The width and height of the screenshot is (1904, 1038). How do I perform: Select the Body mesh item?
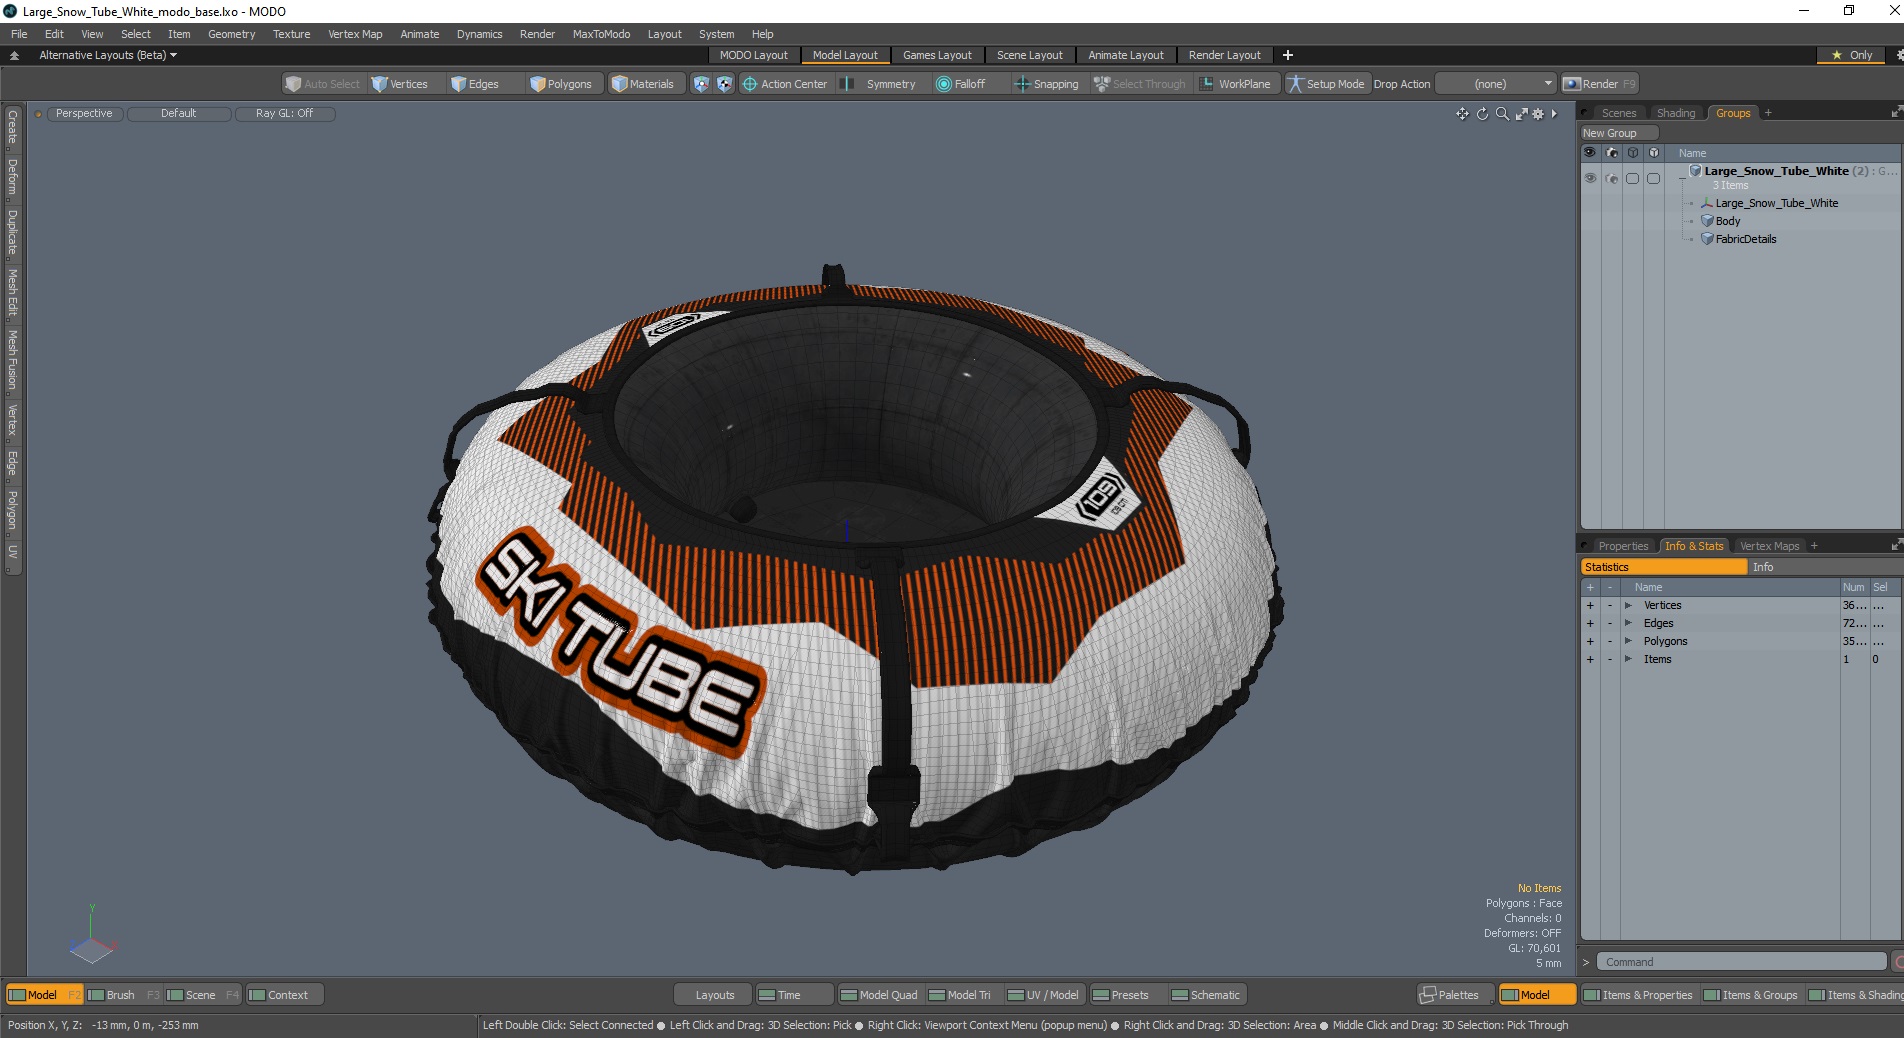pos(1728,221)
